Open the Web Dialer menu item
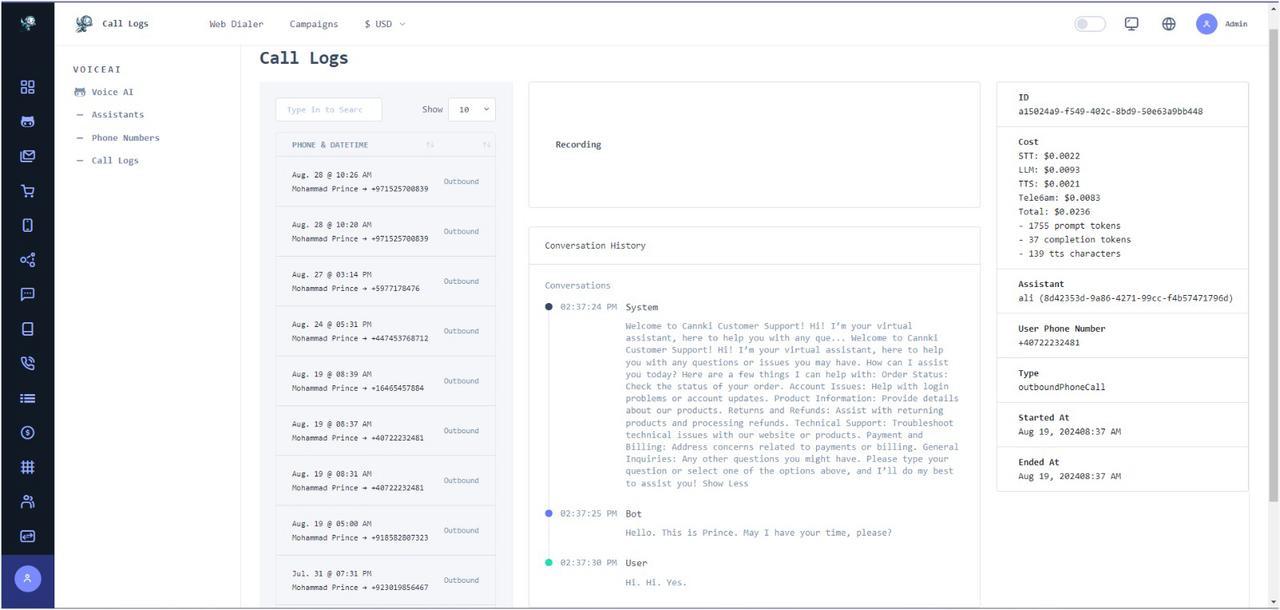 click(236, 23)
